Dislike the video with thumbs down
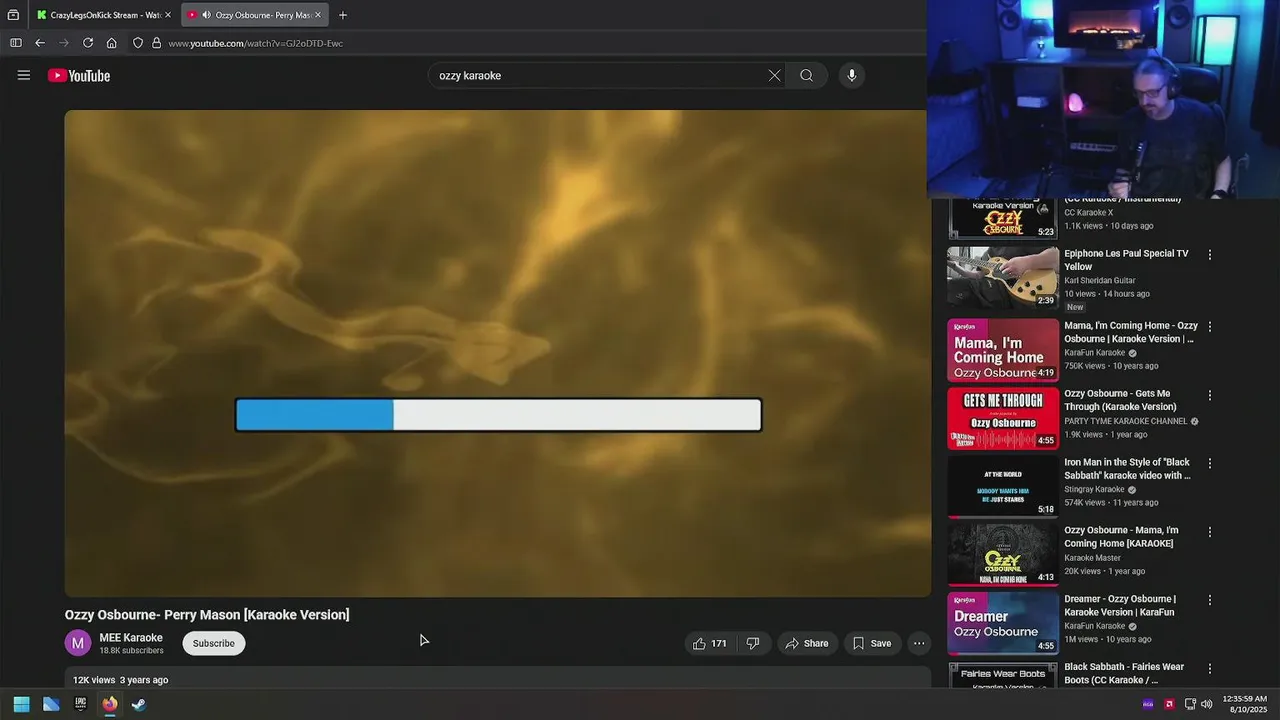 coord(753,643)
